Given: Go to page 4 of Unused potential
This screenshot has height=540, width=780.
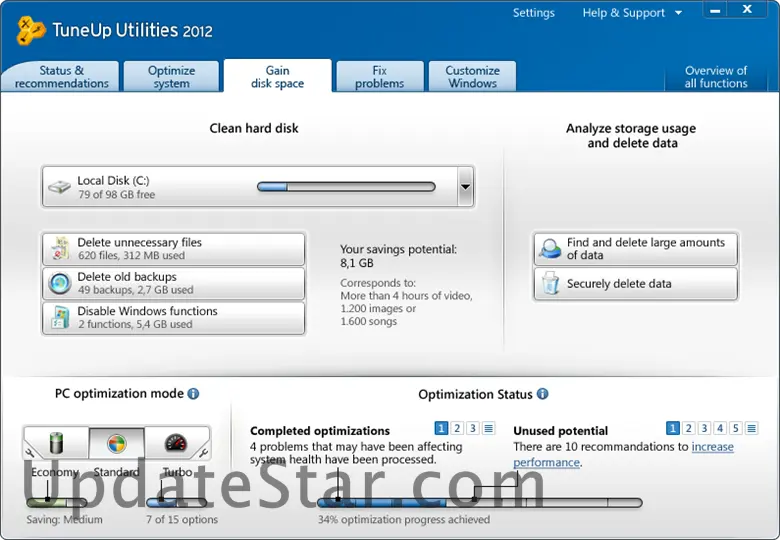Looking at the screenshot, I should (720, 428).
